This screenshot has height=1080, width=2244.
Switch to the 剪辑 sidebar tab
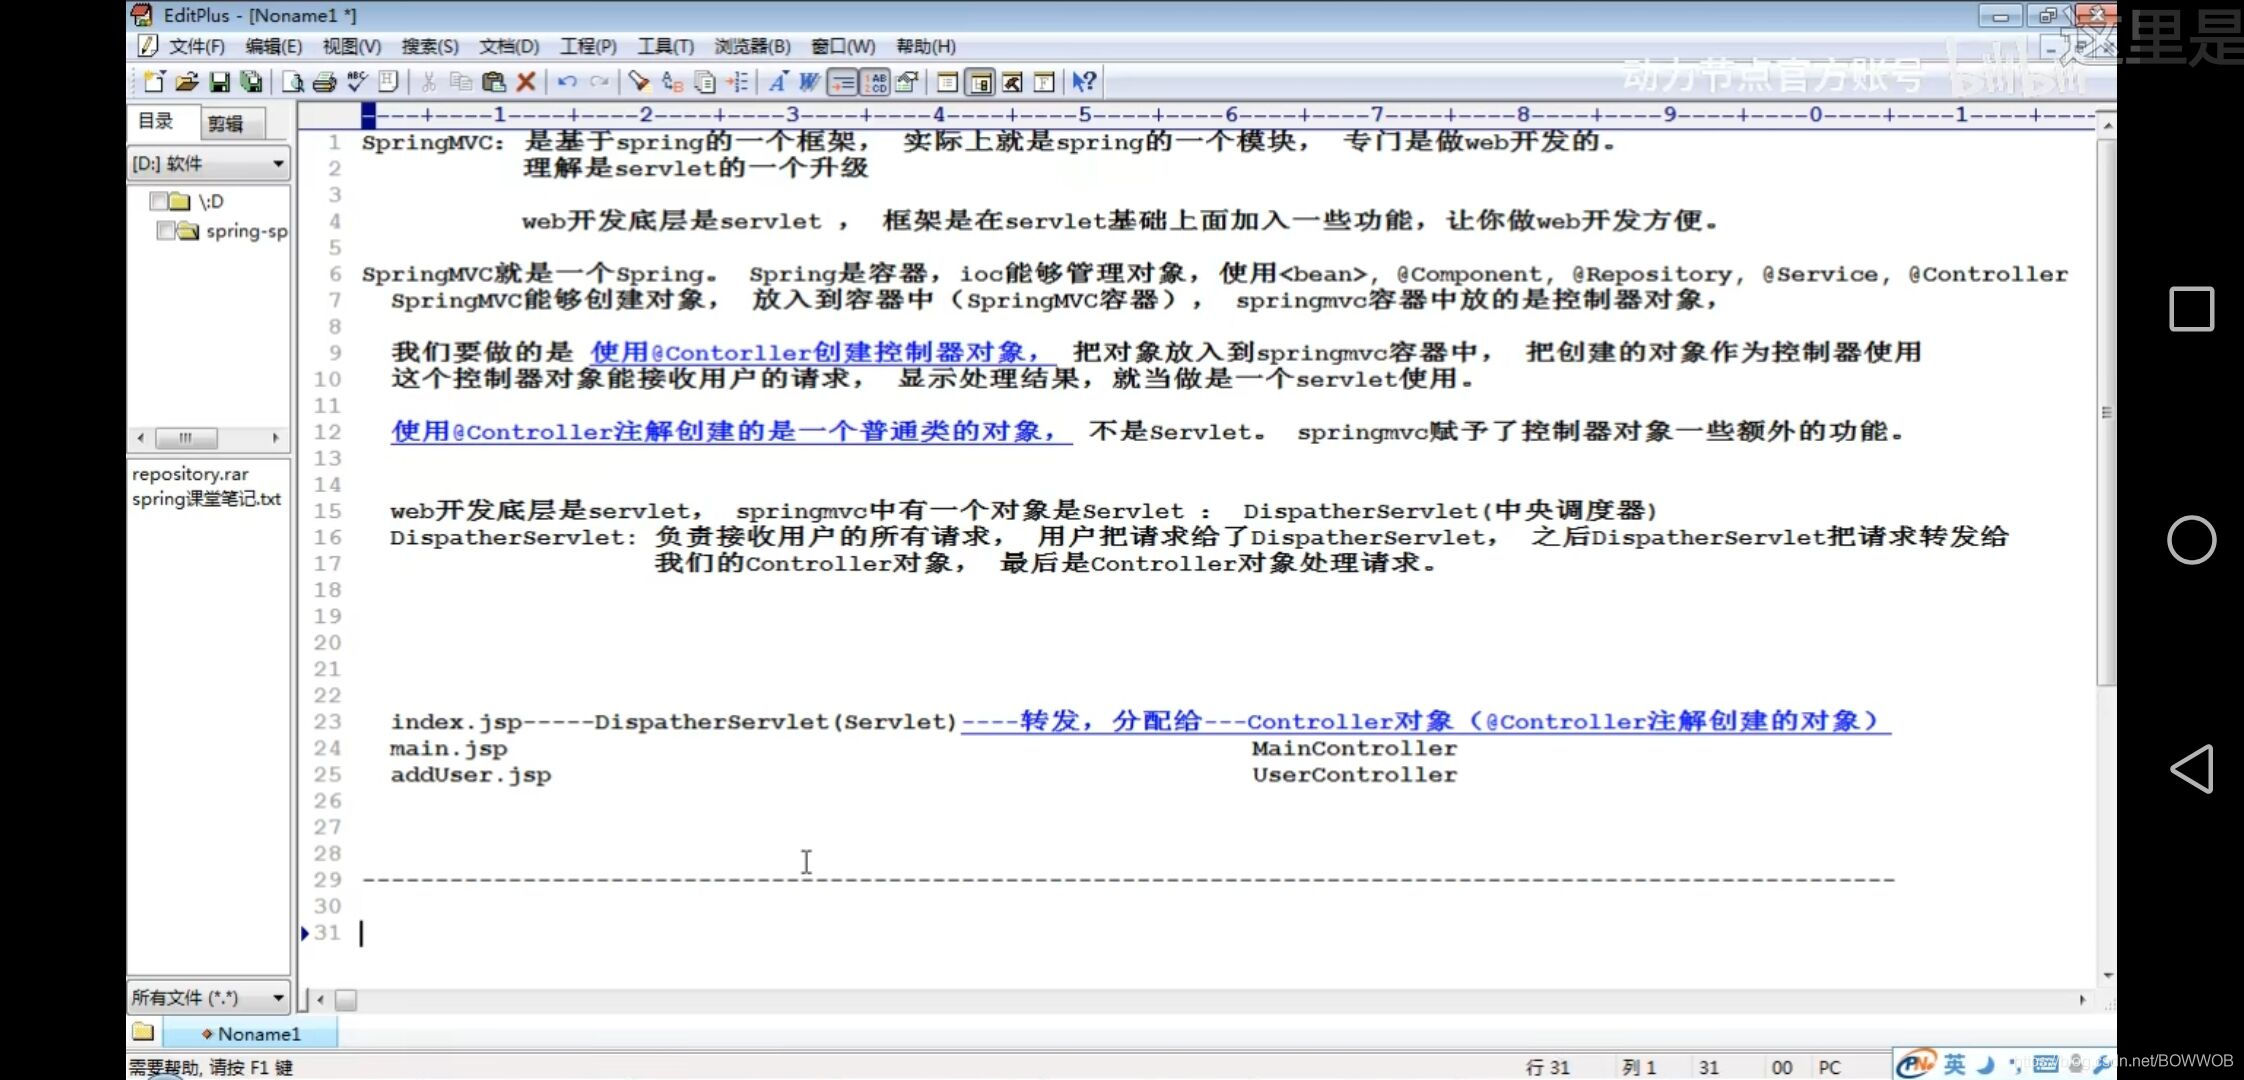pos(225,123)
